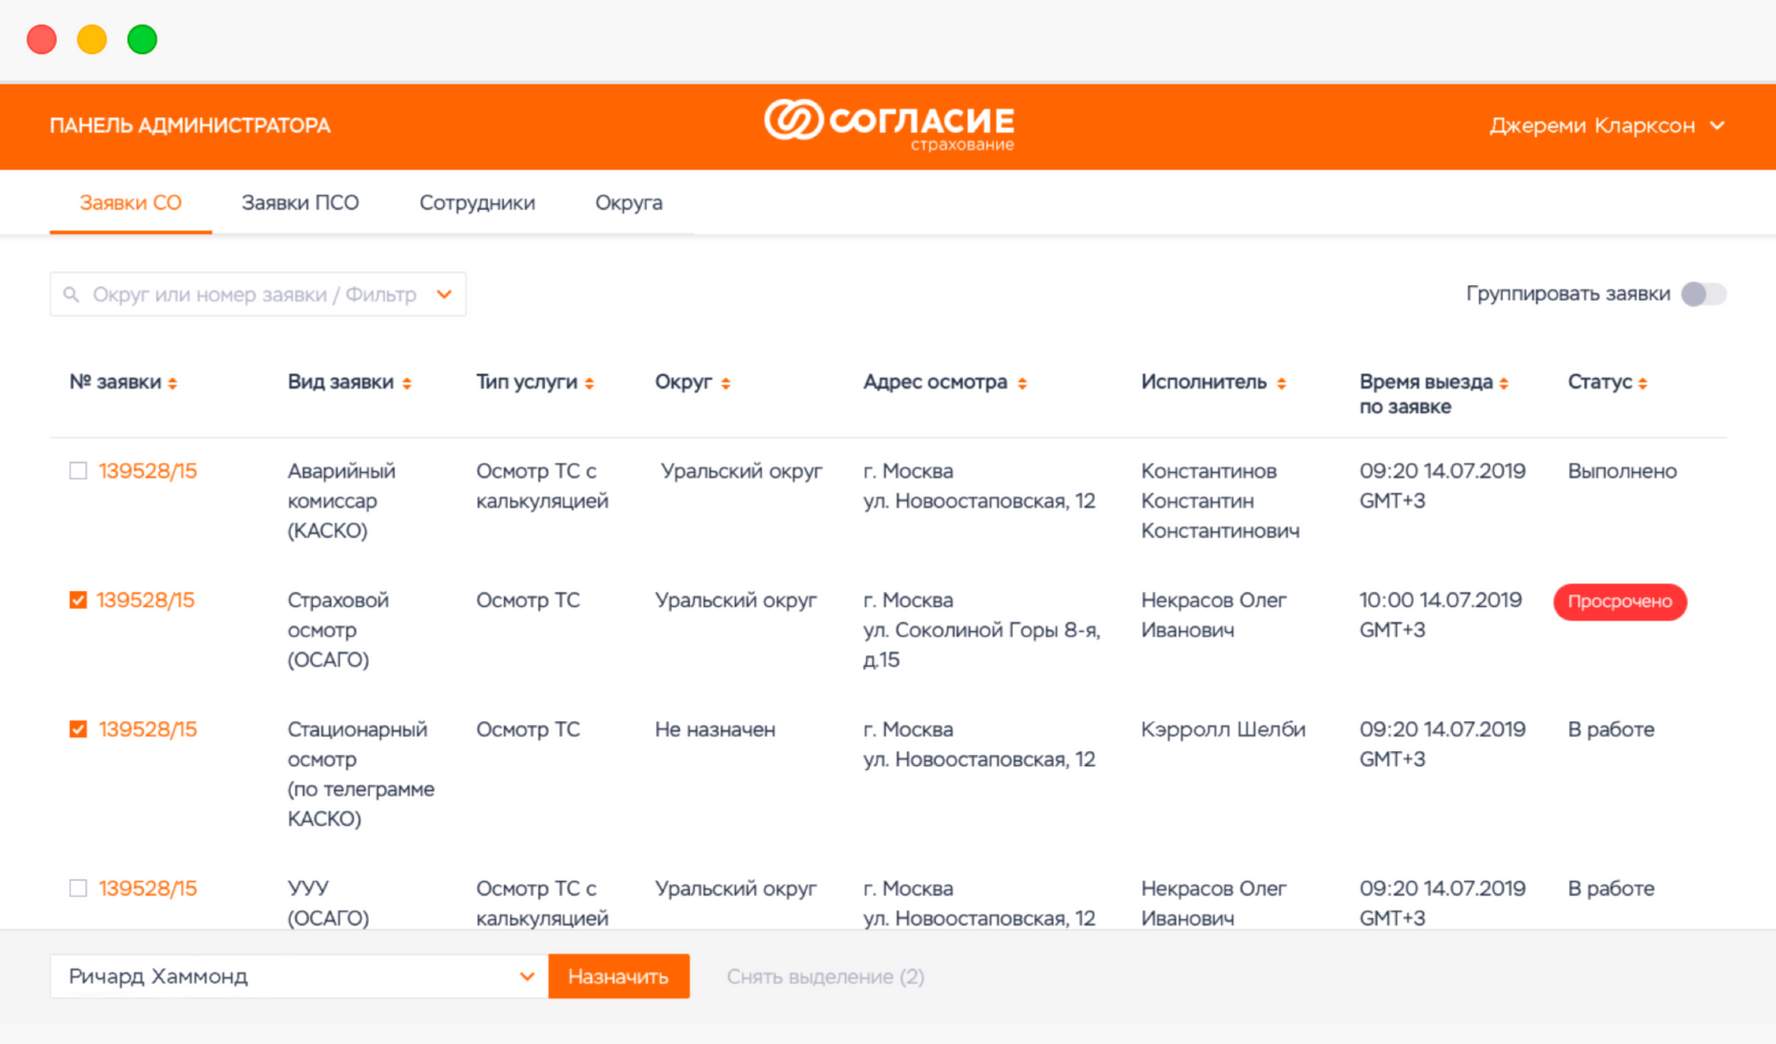Click В работе status in Стационарный осмотр row
Viewport: 1776px width, 1044px height.
coord(1611,729)
